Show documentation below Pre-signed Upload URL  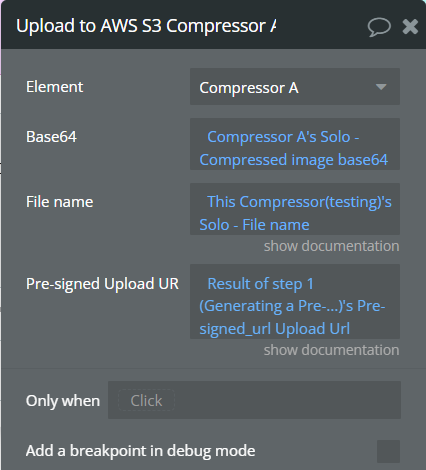pyautogui.click(x=331, y=350)
